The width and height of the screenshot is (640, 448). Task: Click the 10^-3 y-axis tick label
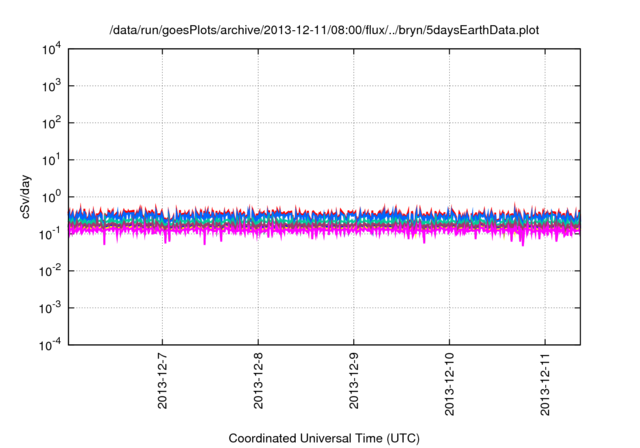[51, 308]
